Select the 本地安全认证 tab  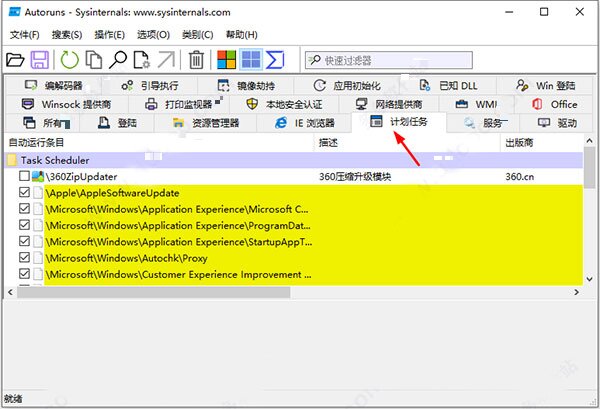(x=284, y=104)
